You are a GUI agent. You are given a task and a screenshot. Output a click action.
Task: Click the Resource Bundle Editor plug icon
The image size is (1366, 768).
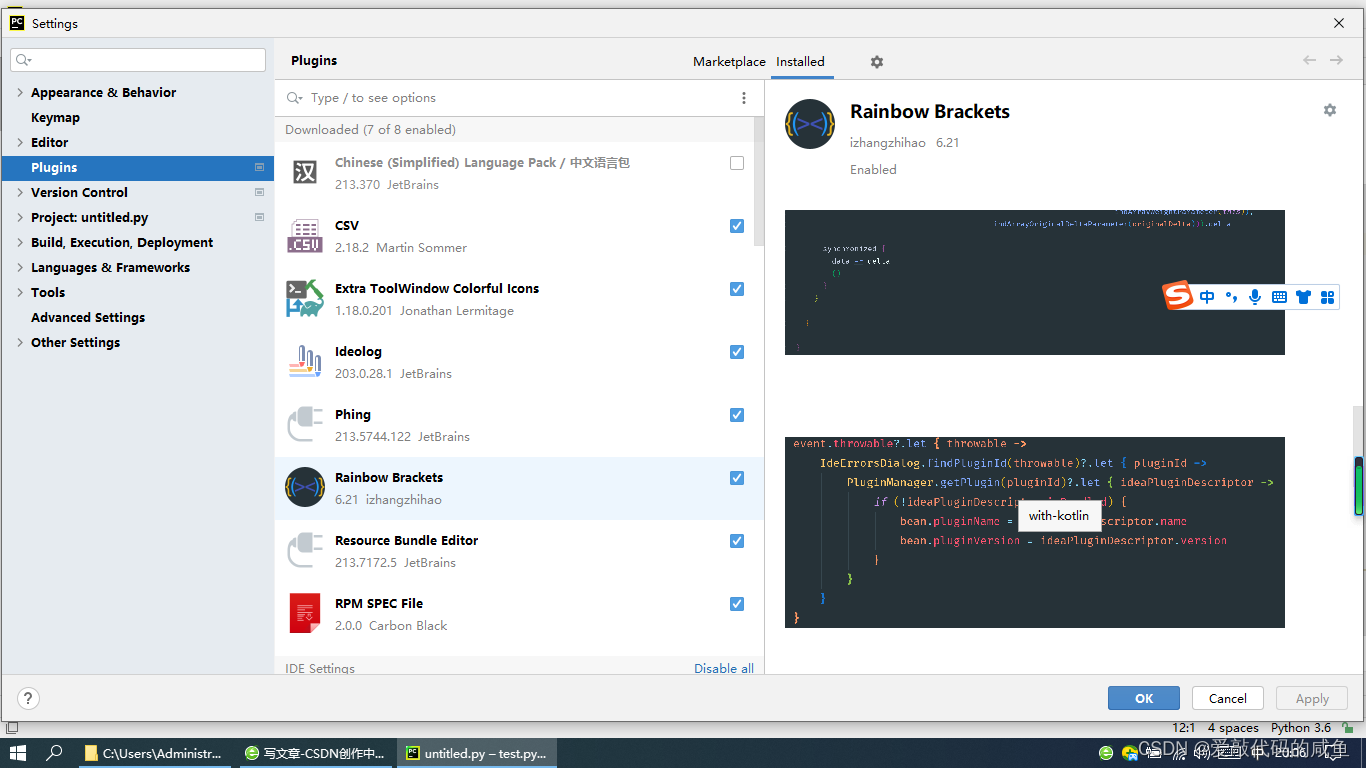[x=305, y=551]
